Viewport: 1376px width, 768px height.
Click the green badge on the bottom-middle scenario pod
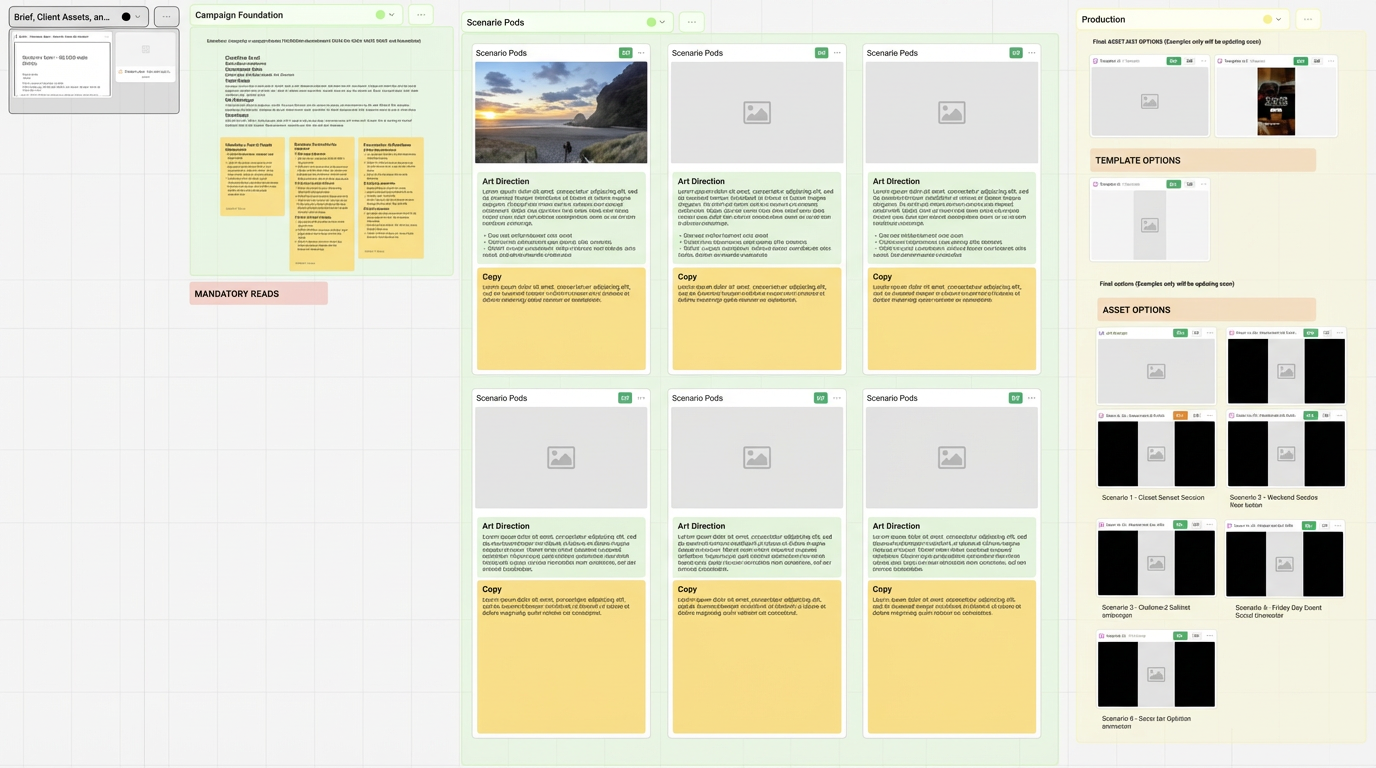pos(820,398)
